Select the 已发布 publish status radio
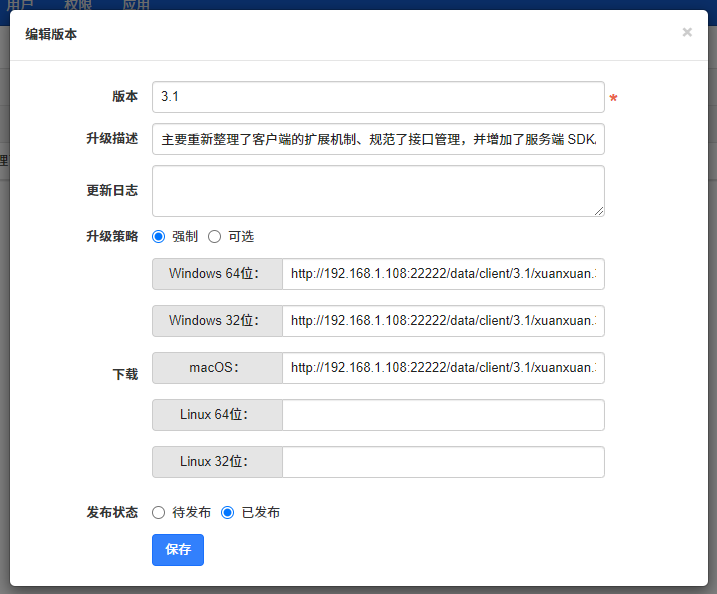The height and width of the screenshot is (594, 717). pyautogui.click(x=227, y=512)
